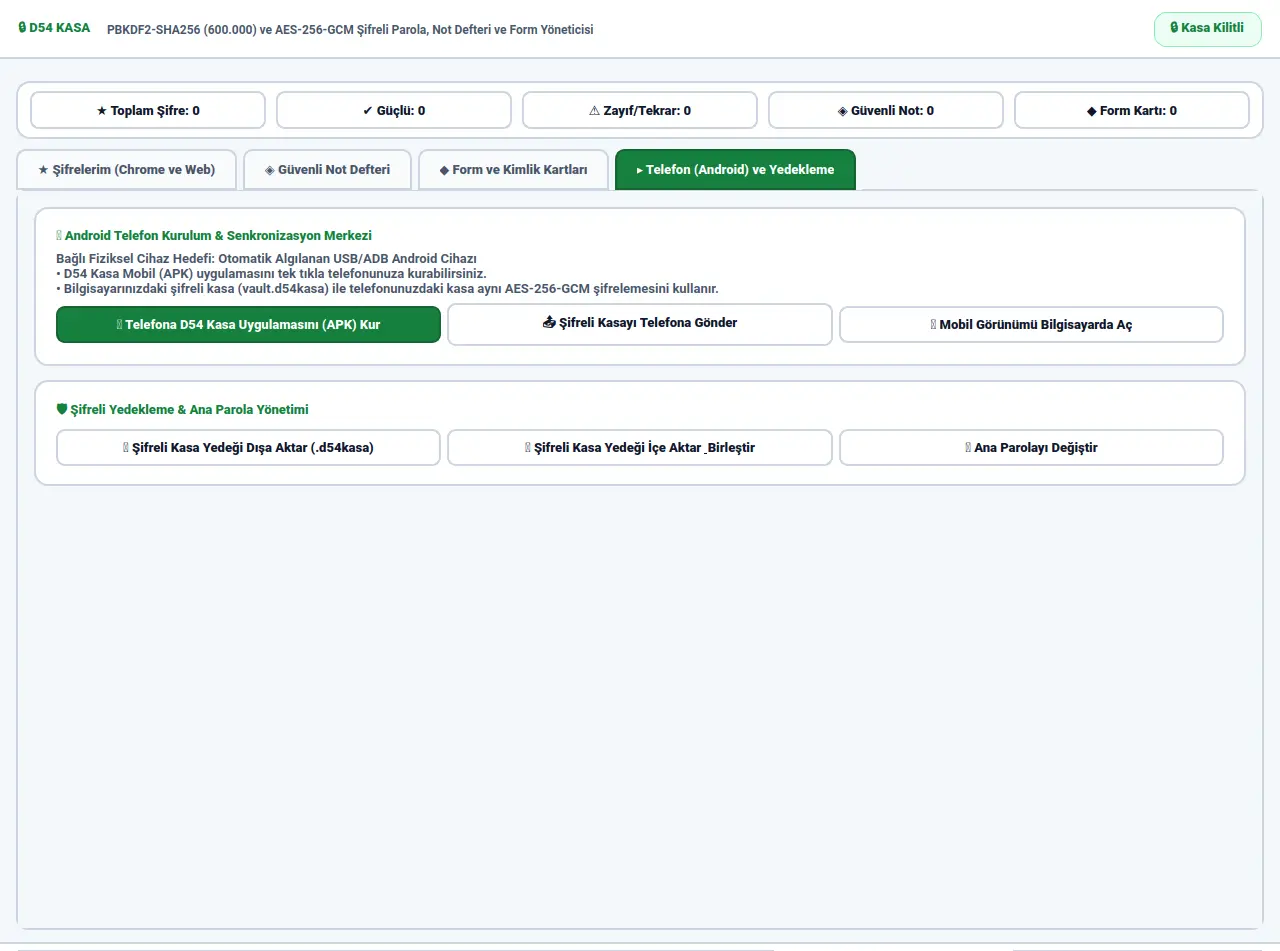Click the "D54 Kasa Mobil (APK)" description line
Viewport: 1280px width, 951px height.
[271, 274]
